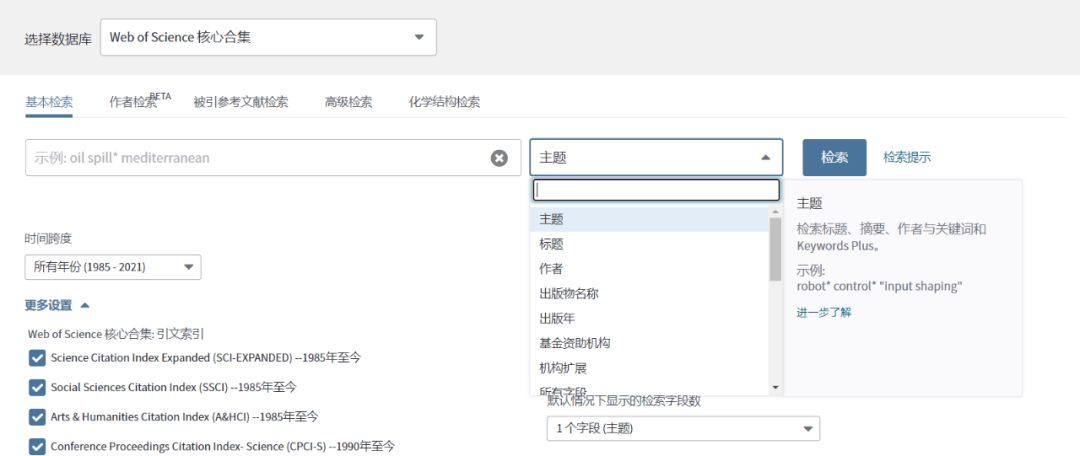Switch to the 作者检索 BETA tab
Viewport: 1080px width, 456px height.
click(x=140, y=102)
